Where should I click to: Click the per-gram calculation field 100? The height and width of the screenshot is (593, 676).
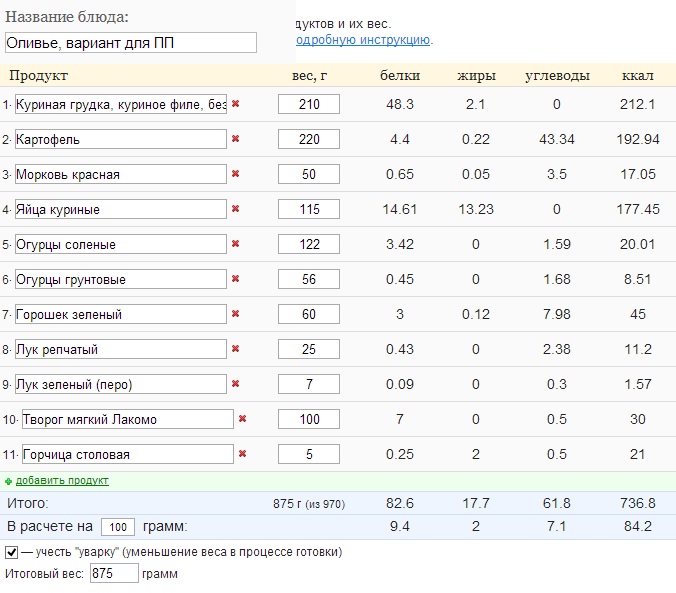point(118,527)
